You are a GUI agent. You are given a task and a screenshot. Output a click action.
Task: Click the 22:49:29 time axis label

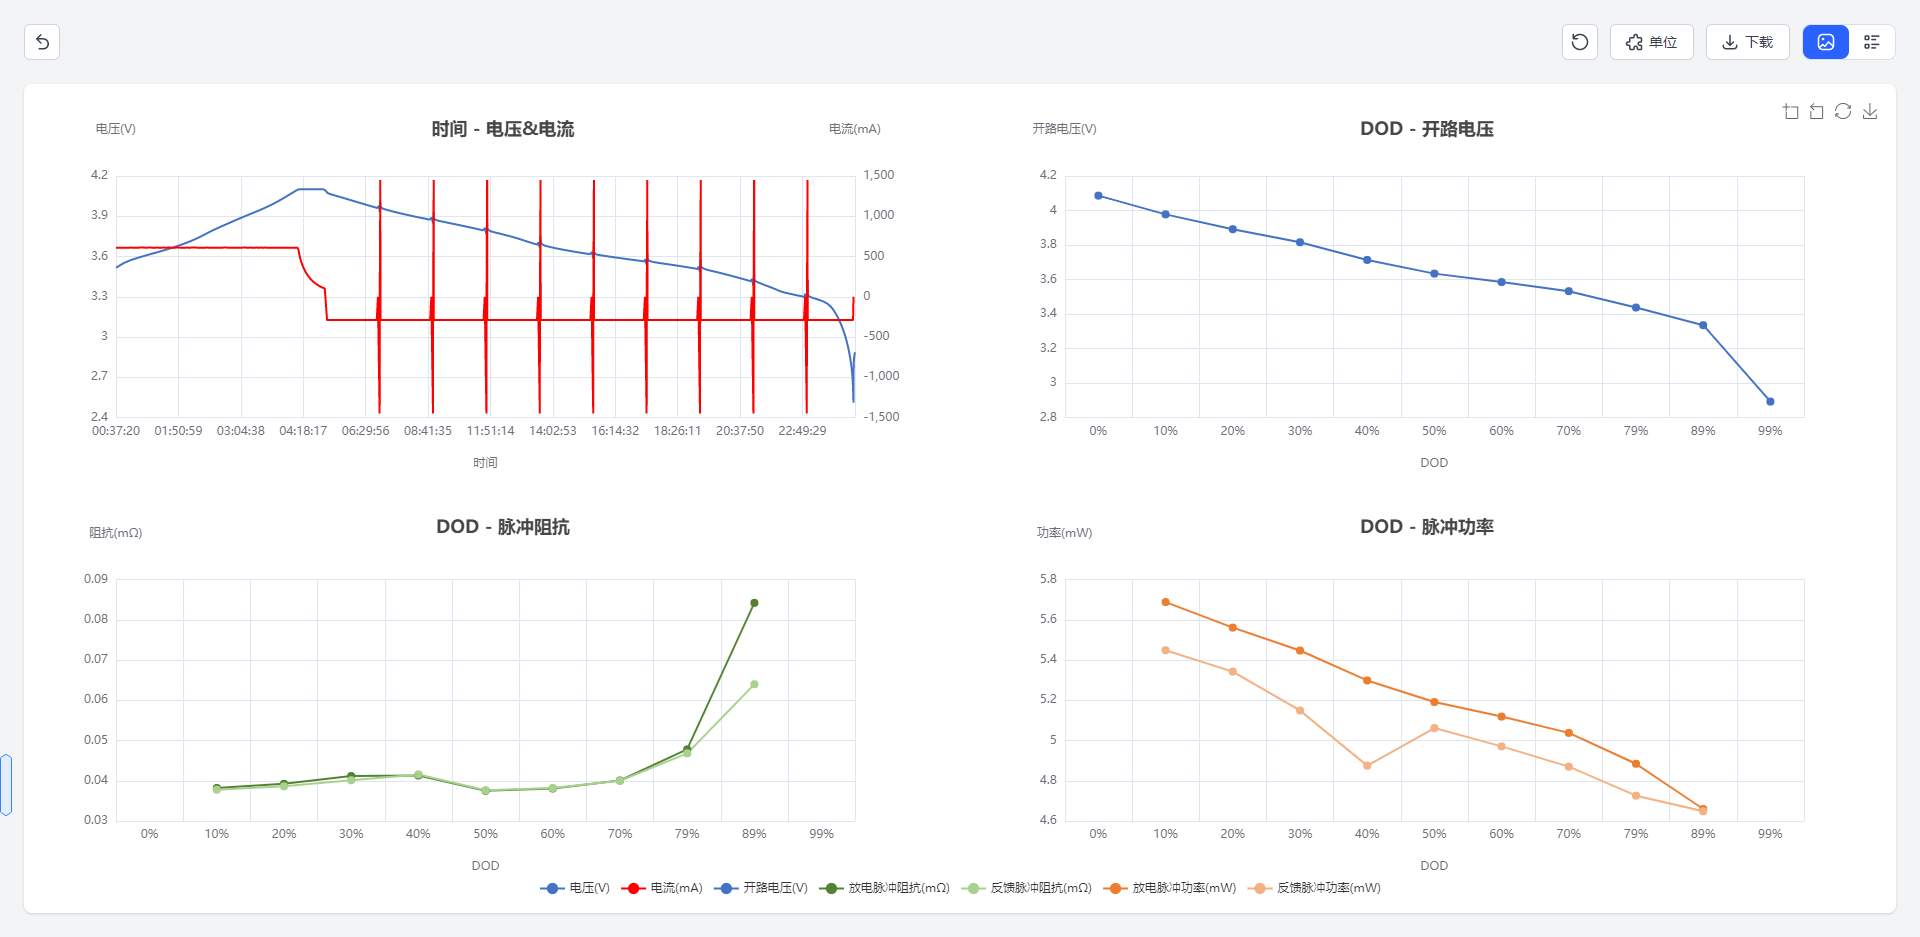[802, 431]
